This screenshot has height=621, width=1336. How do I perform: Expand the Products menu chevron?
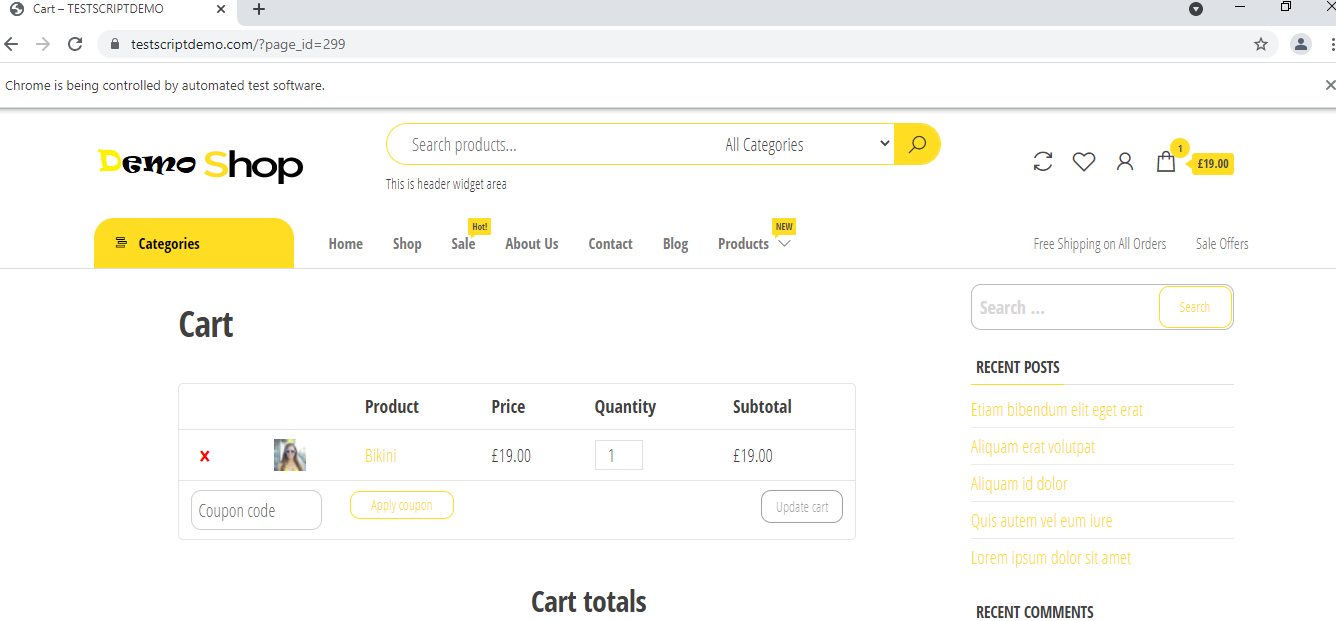tap(784, 243)
